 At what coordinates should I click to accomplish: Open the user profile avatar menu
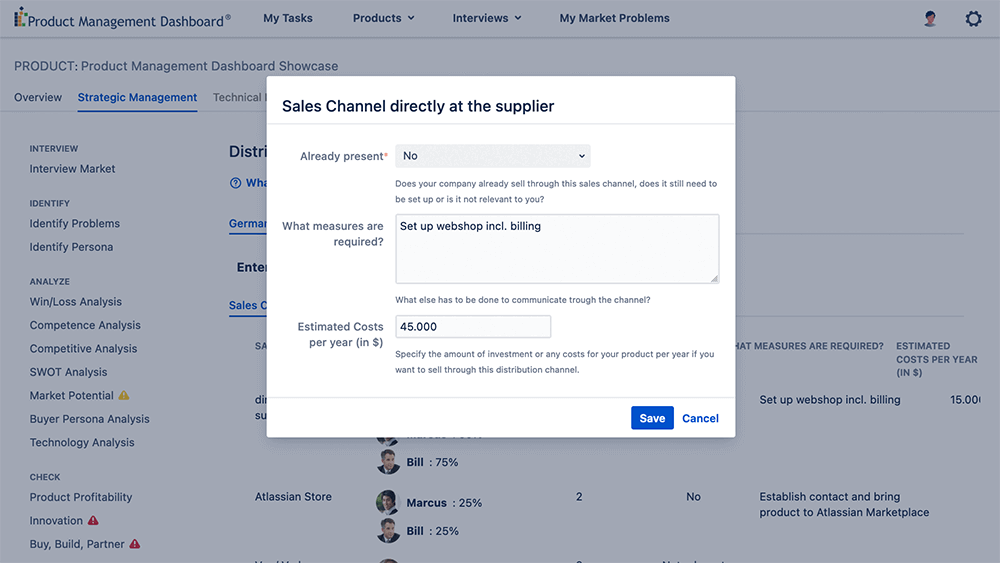point(930,18)
